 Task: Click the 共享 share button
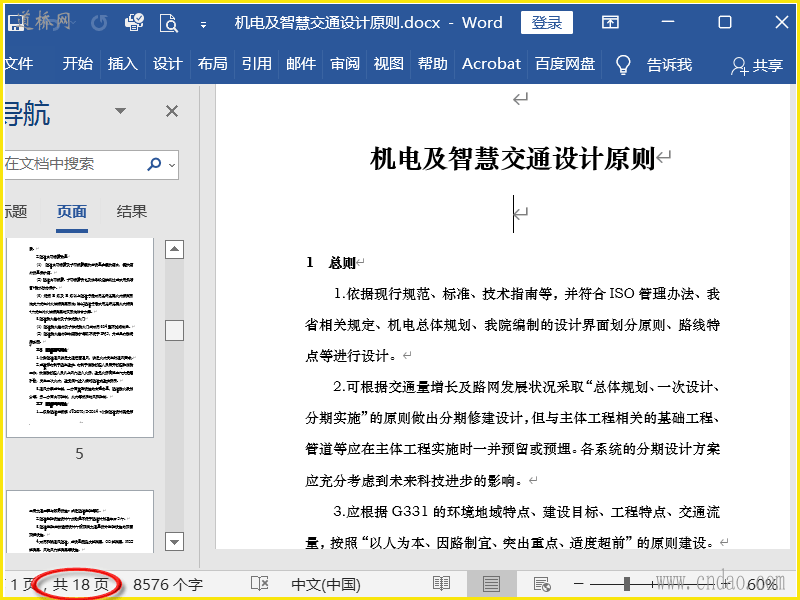pyautogui.click(x=757, y=65)
